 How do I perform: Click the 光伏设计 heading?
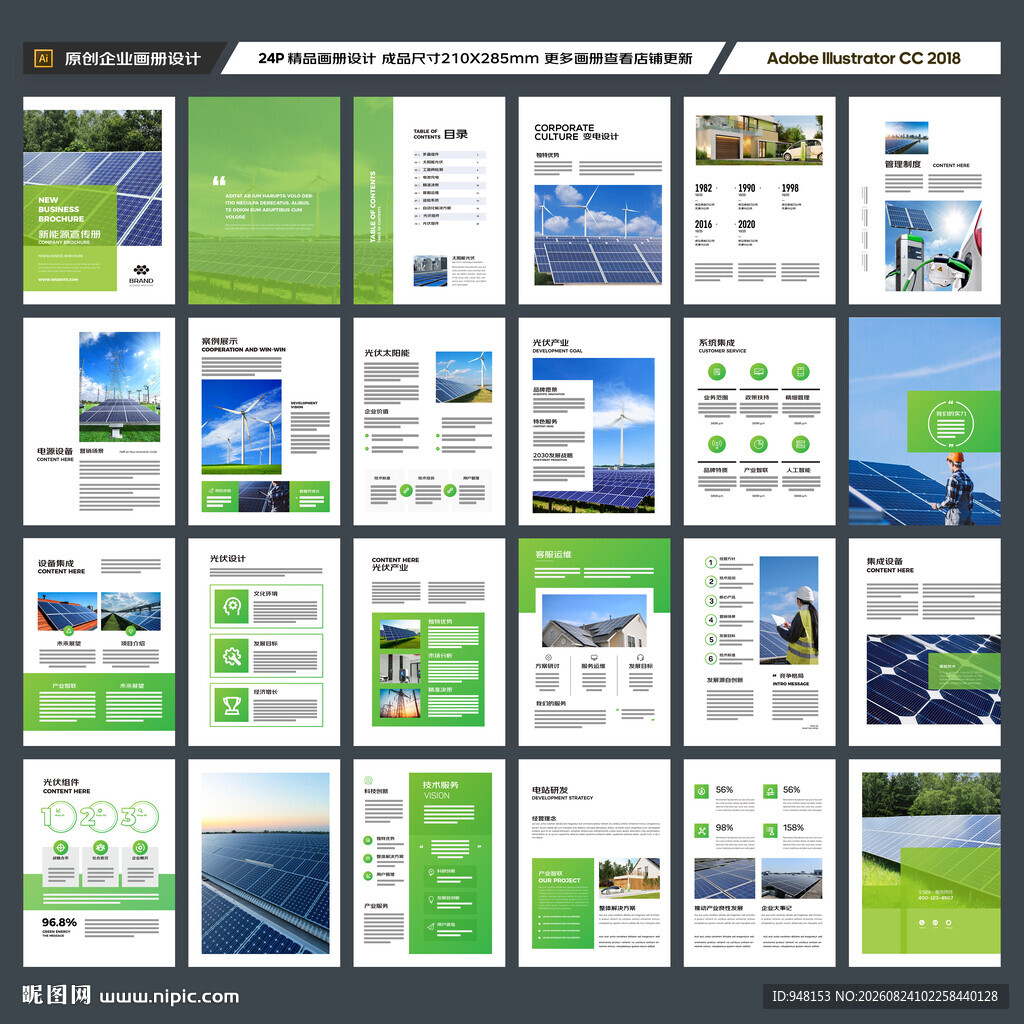[227, 558]
